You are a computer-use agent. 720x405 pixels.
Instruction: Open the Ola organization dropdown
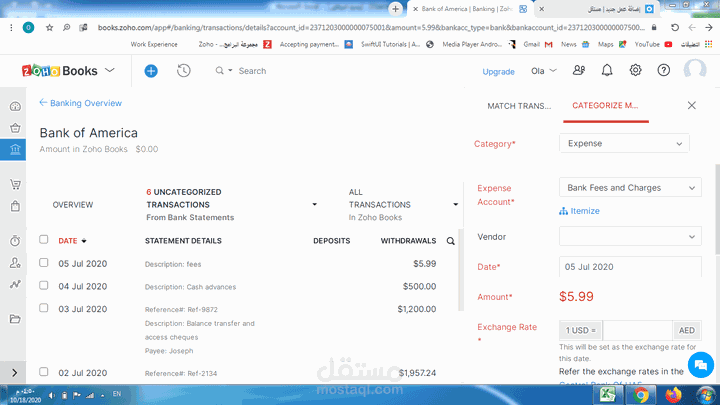point(544,71)
